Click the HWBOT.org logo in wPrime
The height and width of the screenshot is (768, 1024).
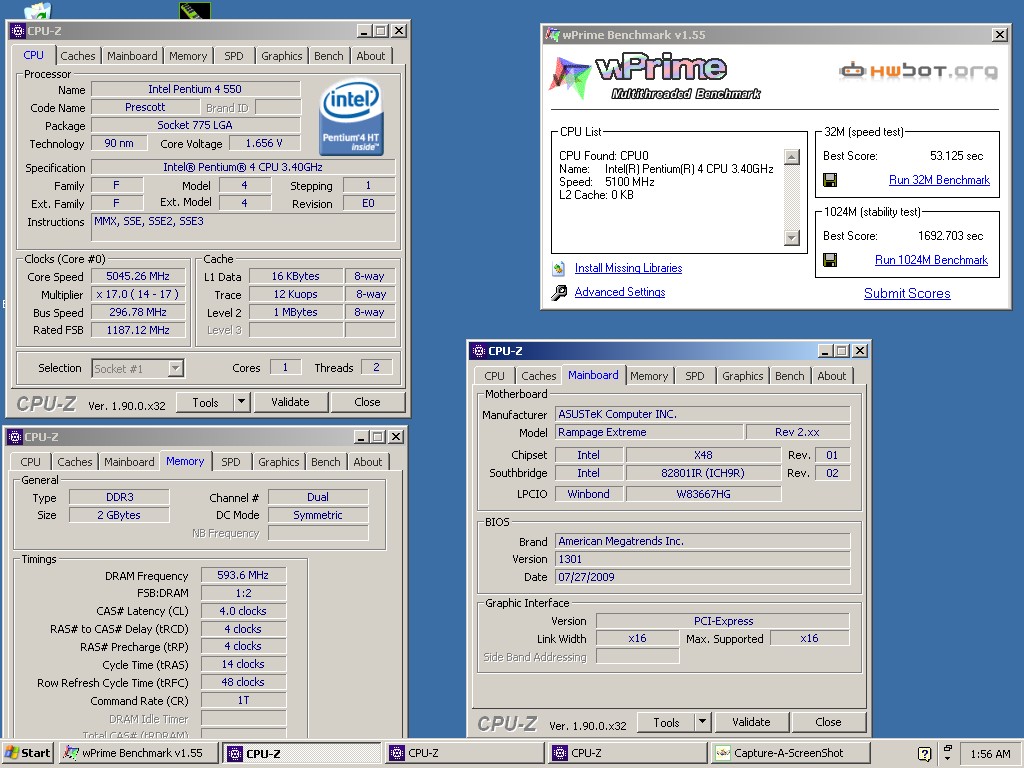coord(918,71)
